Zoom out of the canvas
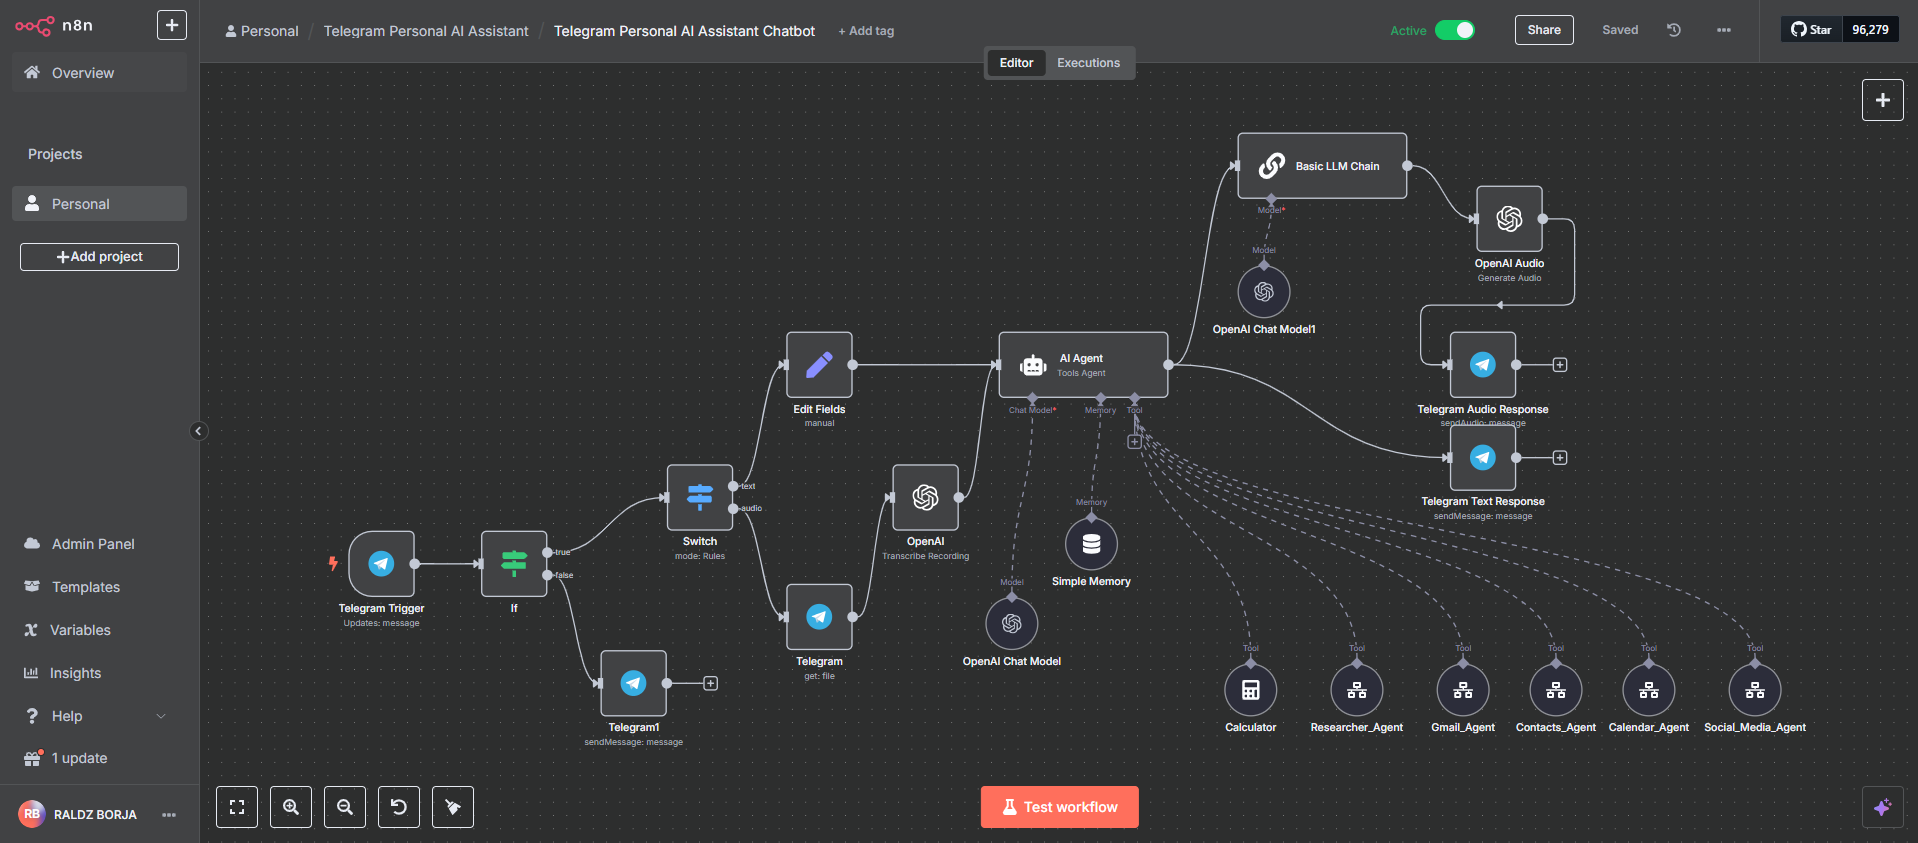The width and height of the screenshot is (1918, 843). click(x=345, y=807)
